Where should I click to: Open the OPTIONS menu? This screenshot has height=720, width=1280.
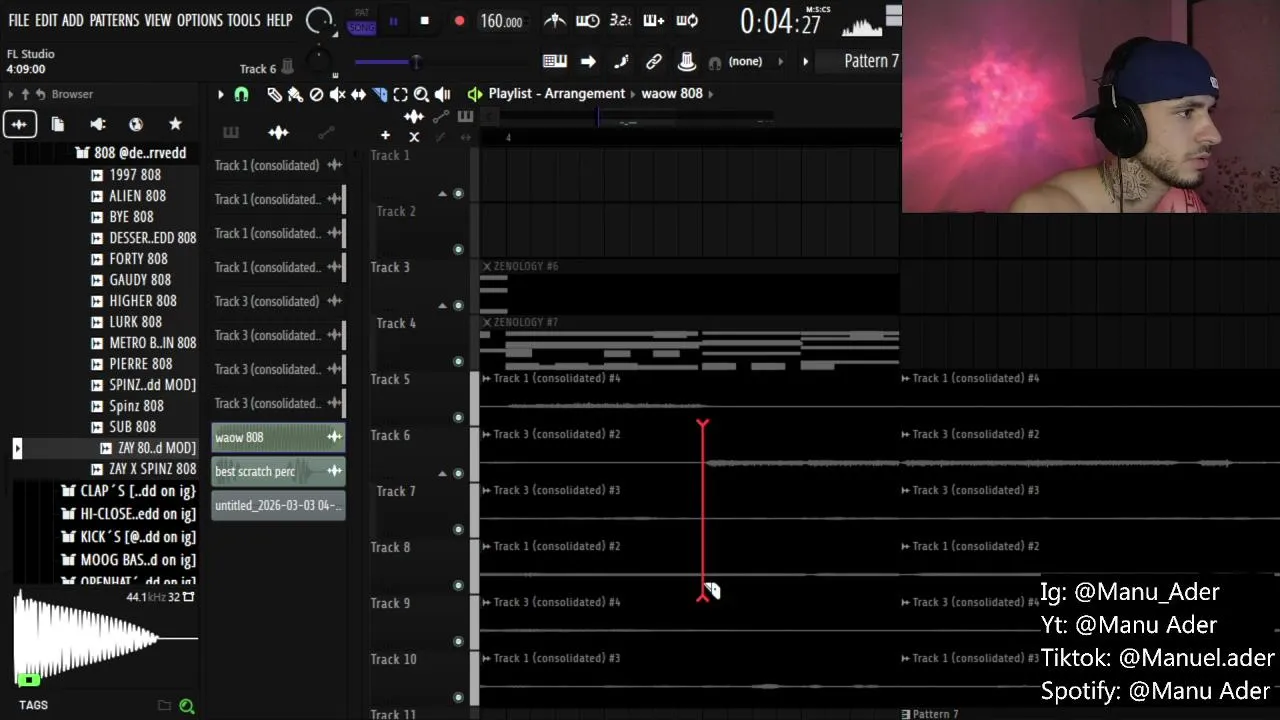tap(199, 20)
